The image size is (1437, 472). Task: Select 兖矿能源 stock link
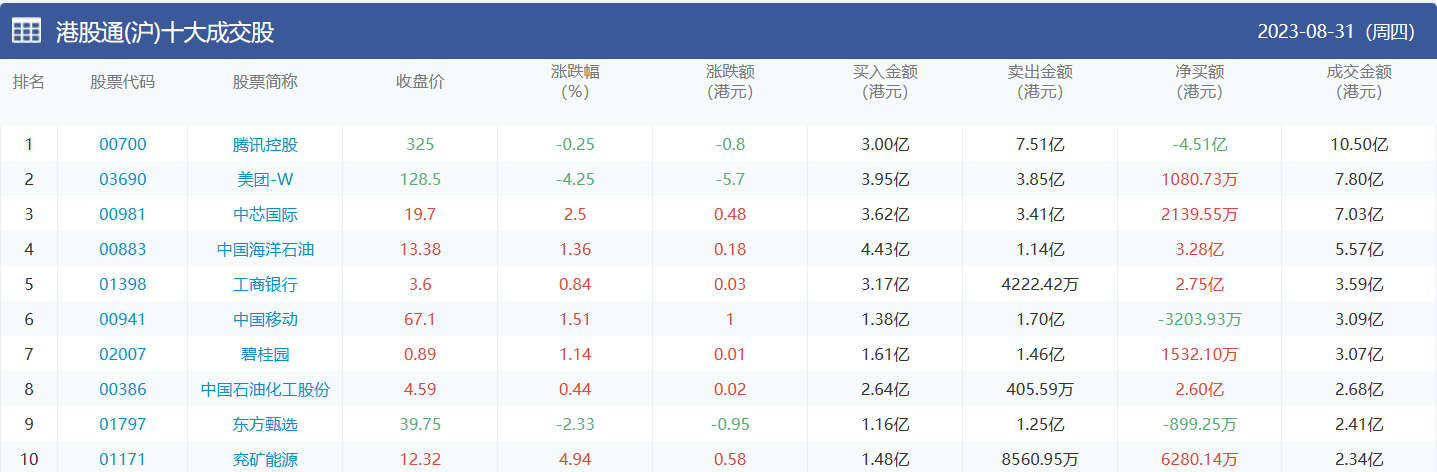(x=265, y=459)
